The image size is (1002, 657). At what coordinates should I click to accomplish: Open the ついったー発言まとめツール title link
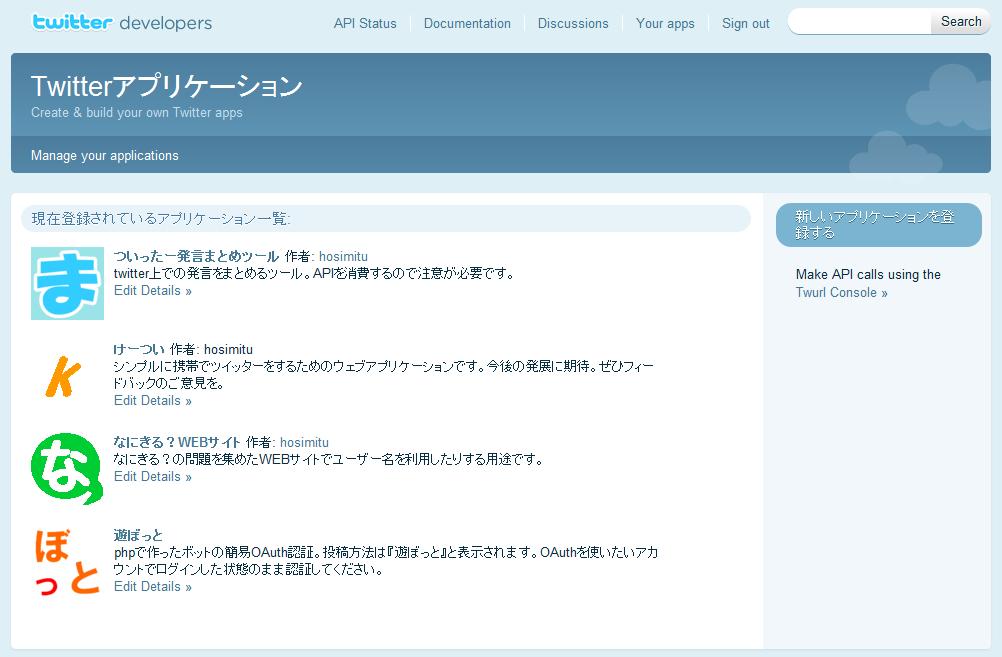point(196,256)
